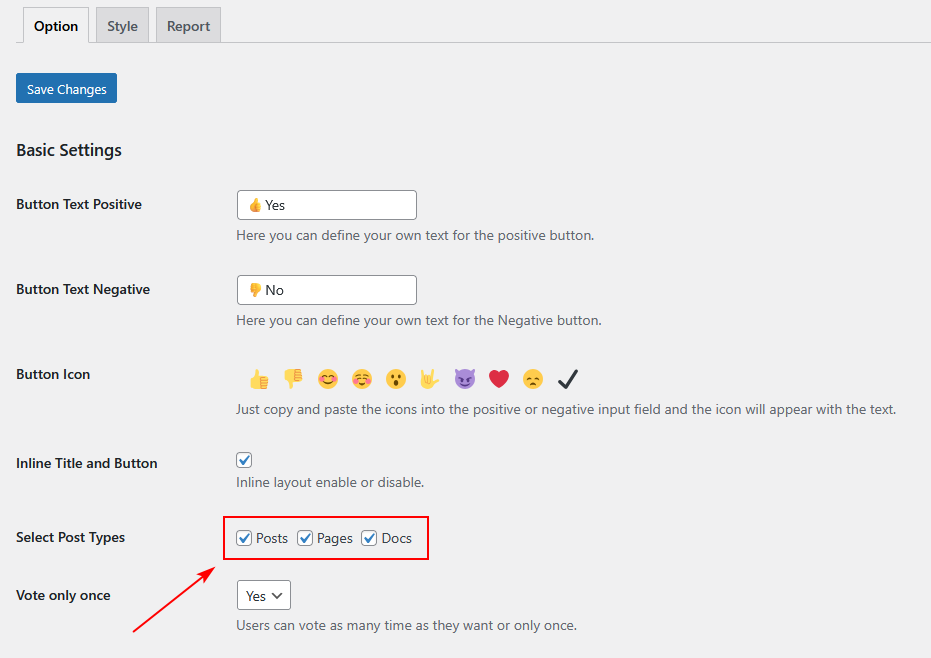The height and width of the screenshot is (658, 931).
Task: Uncheck the Docs post type checkbox
Action: point(370,538)
